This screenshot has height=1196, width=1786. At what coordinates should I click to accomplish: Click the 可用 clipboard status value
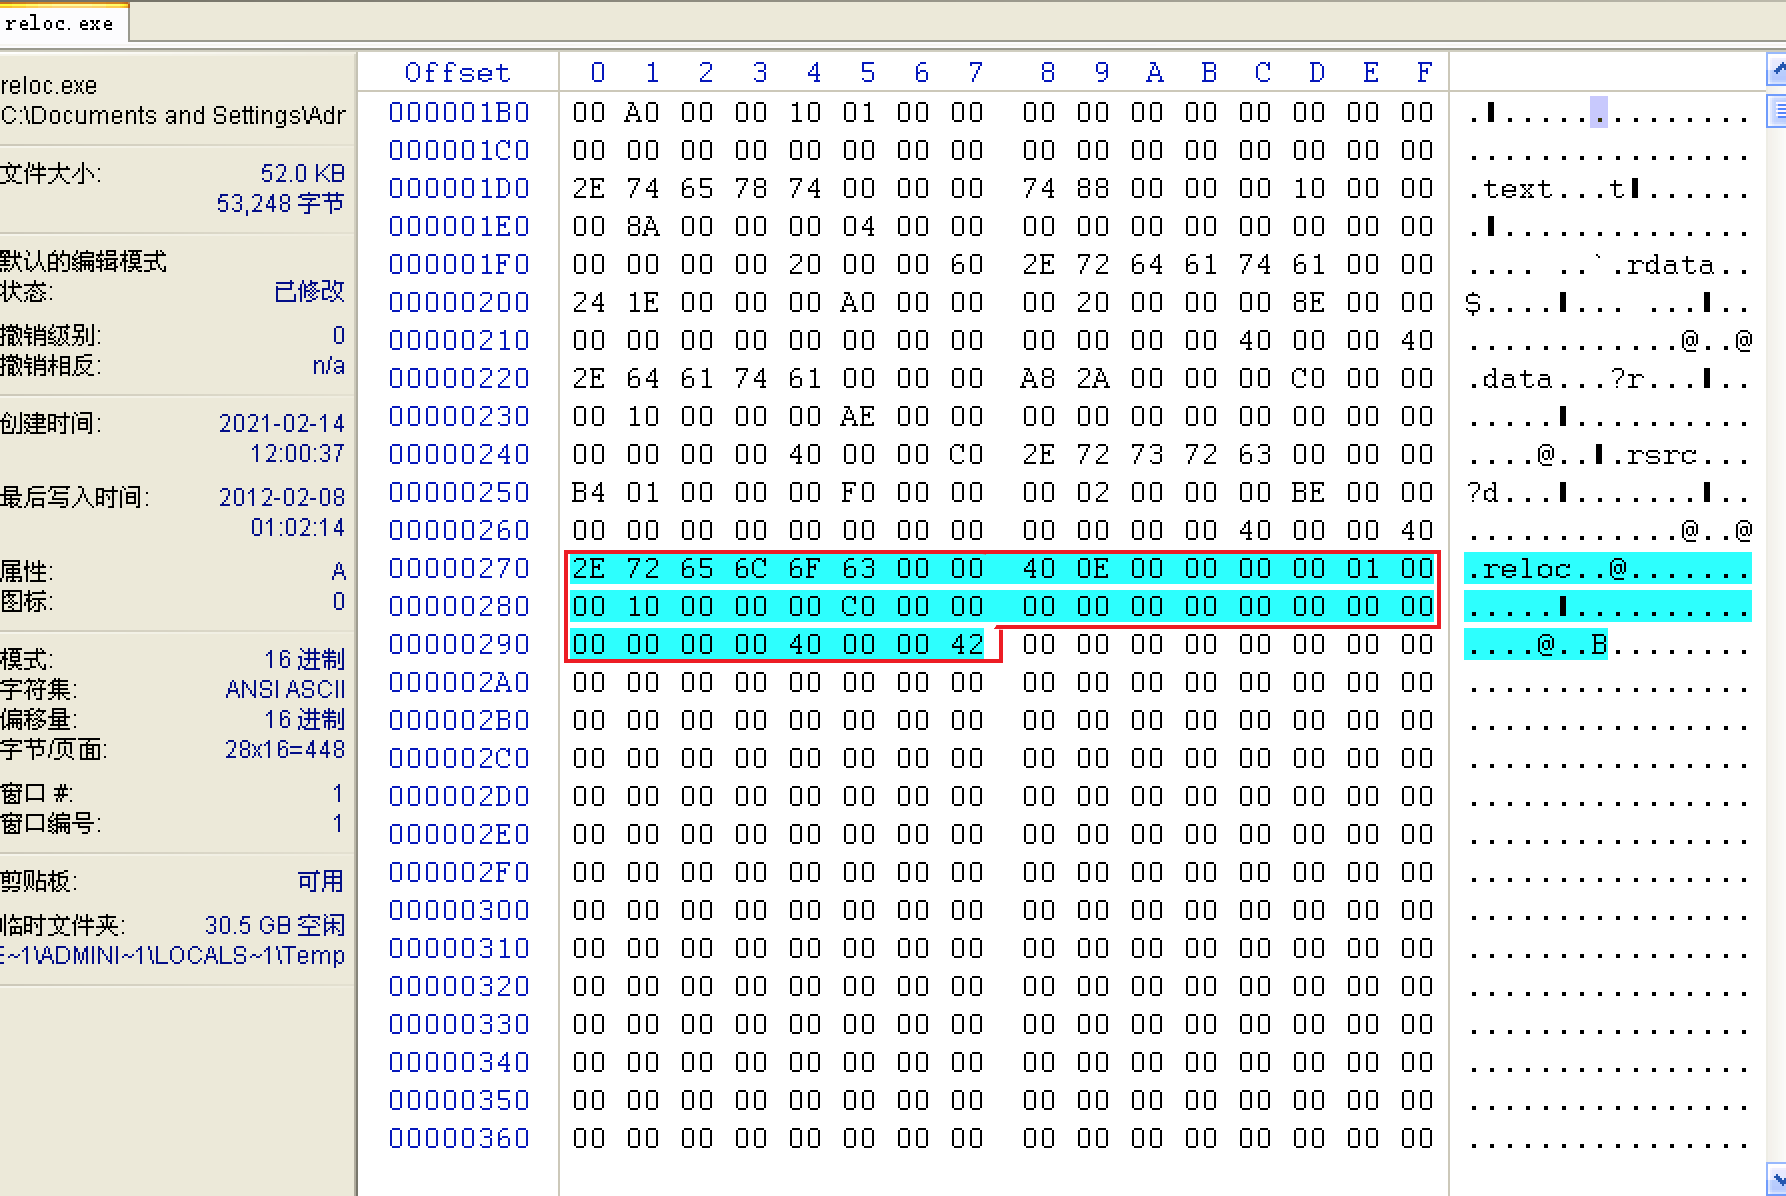tap(320, 881)
